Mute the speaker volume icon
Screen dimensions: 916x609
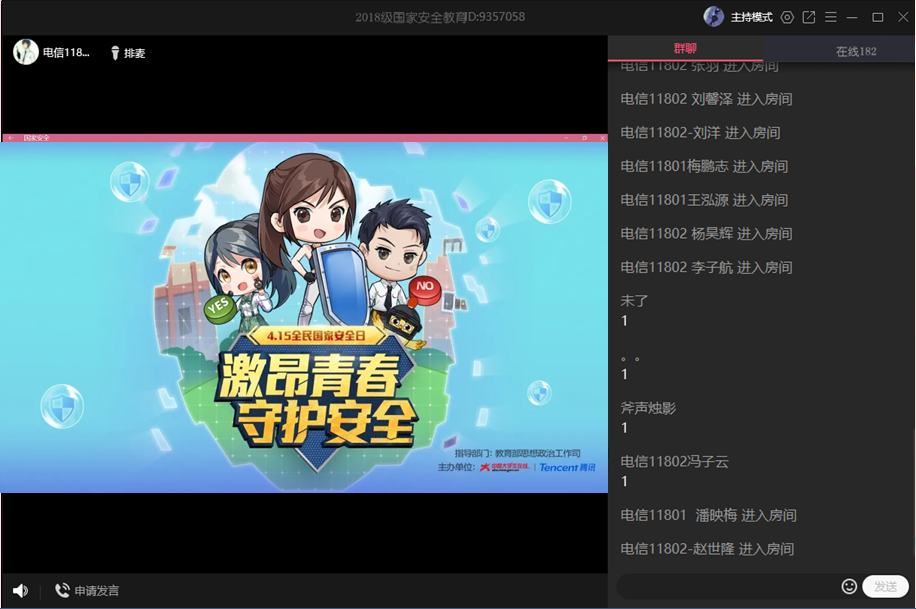20,591
